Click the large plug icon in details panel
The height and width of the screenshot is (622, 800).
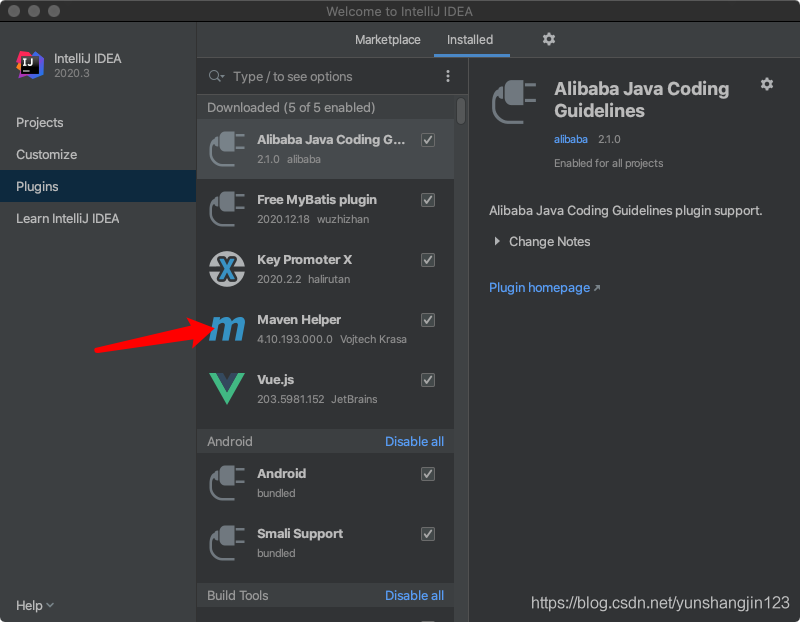click(x=514, y=102)
